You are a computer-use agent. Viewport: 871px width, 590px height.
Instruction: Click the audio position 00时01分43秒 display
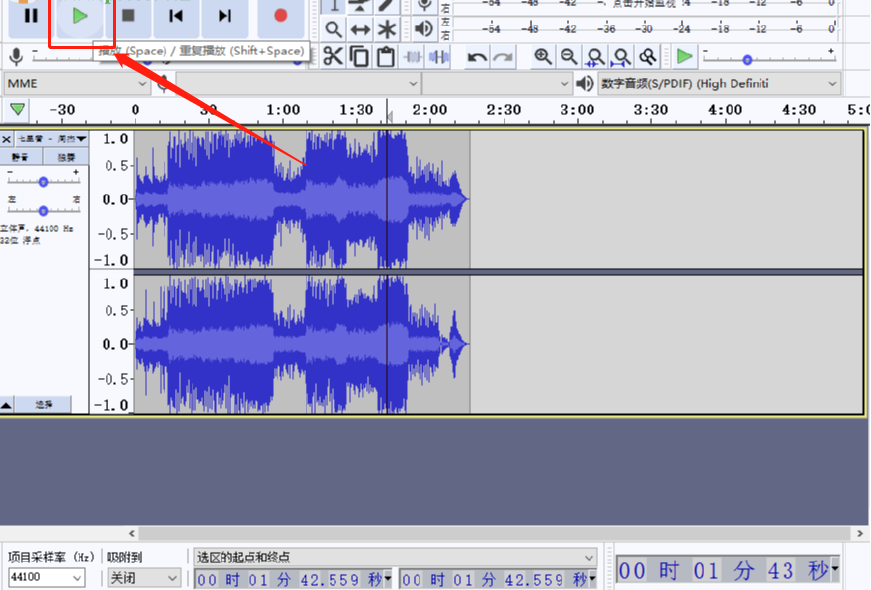click(x=724, y=571)
